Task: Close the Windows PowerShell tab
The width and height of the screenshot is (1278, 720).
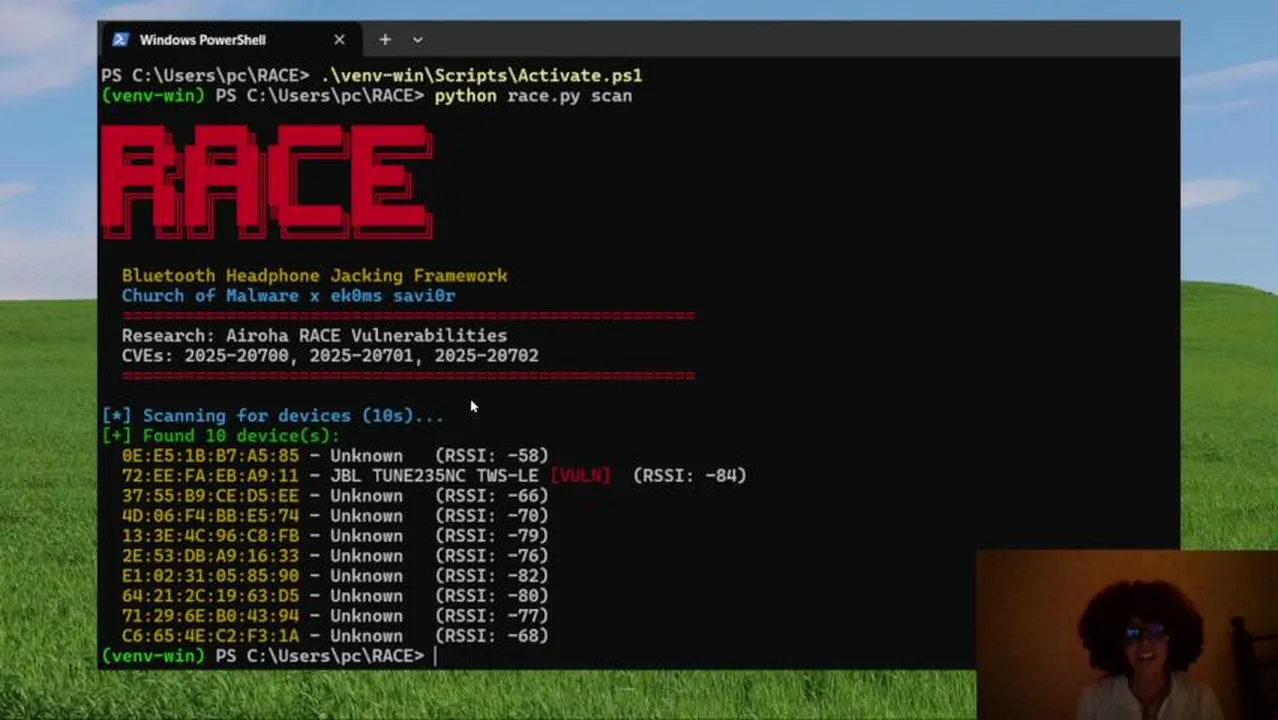Action: point(339,40)
